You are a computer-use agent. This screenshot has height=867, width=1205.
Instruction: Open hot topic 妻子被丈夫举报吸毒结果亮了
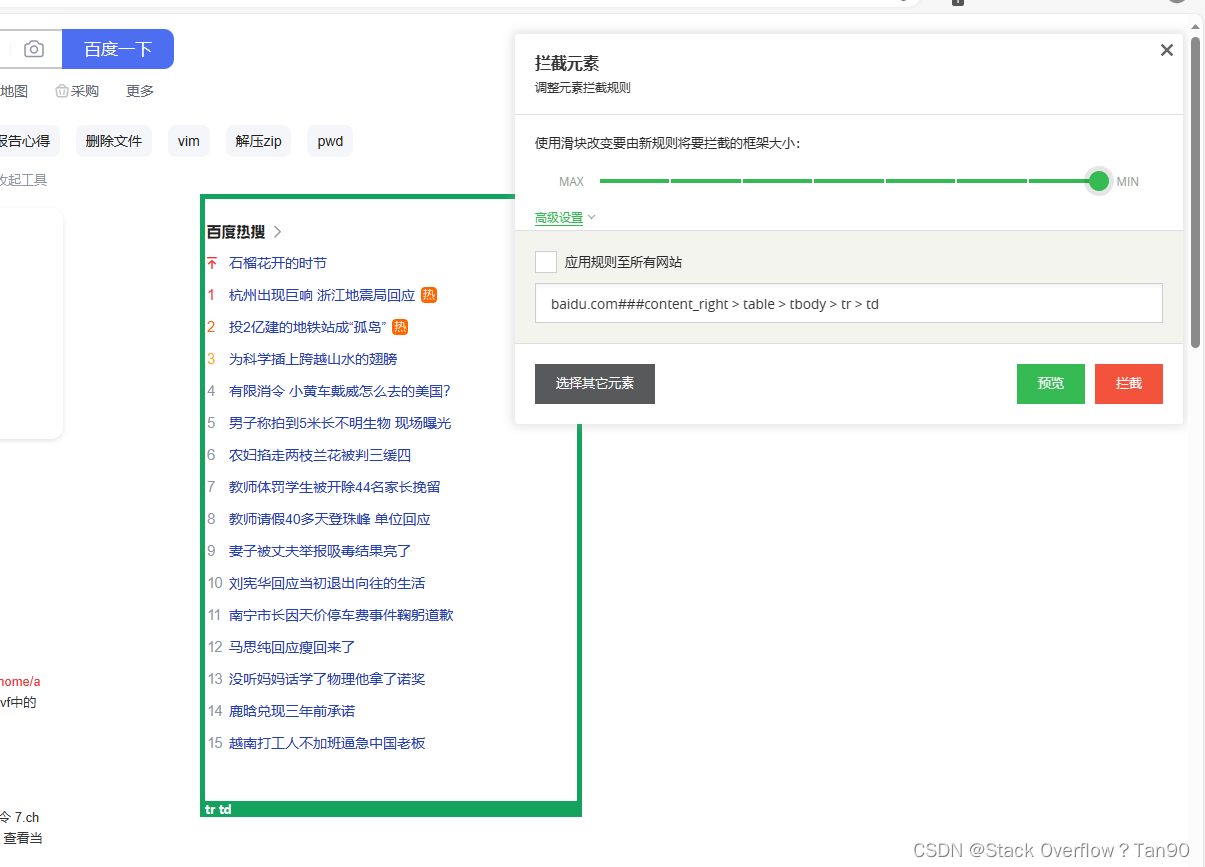click(320, 551)
